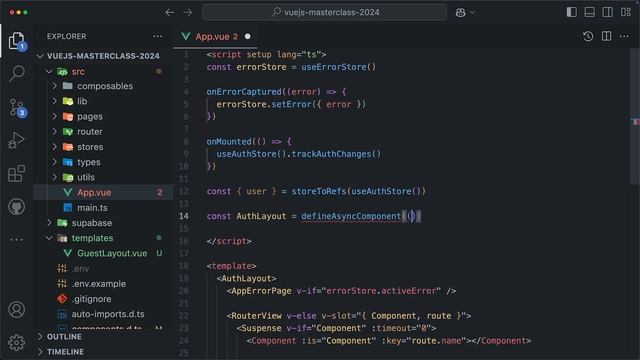640x360 pixels.
Task: Toggle the primary side bar layout
Action: coord(571,12)
